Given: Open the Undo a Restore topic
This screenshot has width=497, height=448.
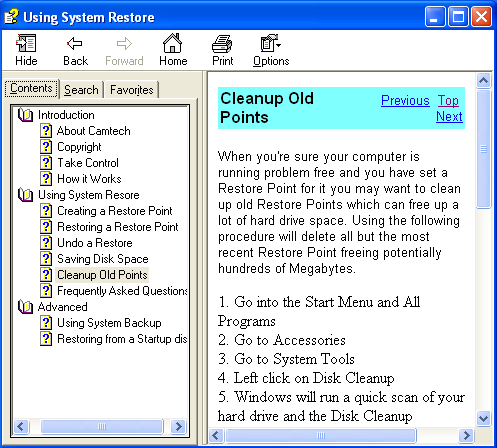Looking at the screenshot, I should click(x=95, y=243).
